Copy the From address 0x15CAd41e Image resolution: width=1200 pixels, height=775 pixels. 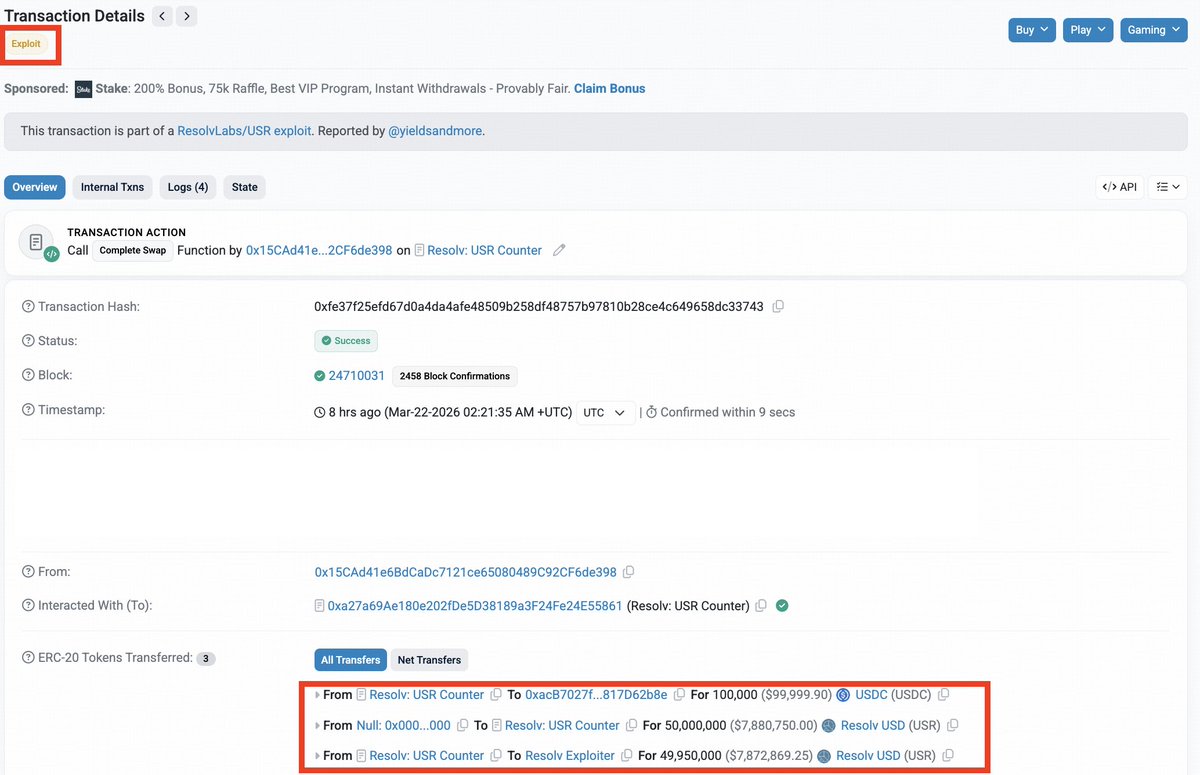tap(628, 571)
